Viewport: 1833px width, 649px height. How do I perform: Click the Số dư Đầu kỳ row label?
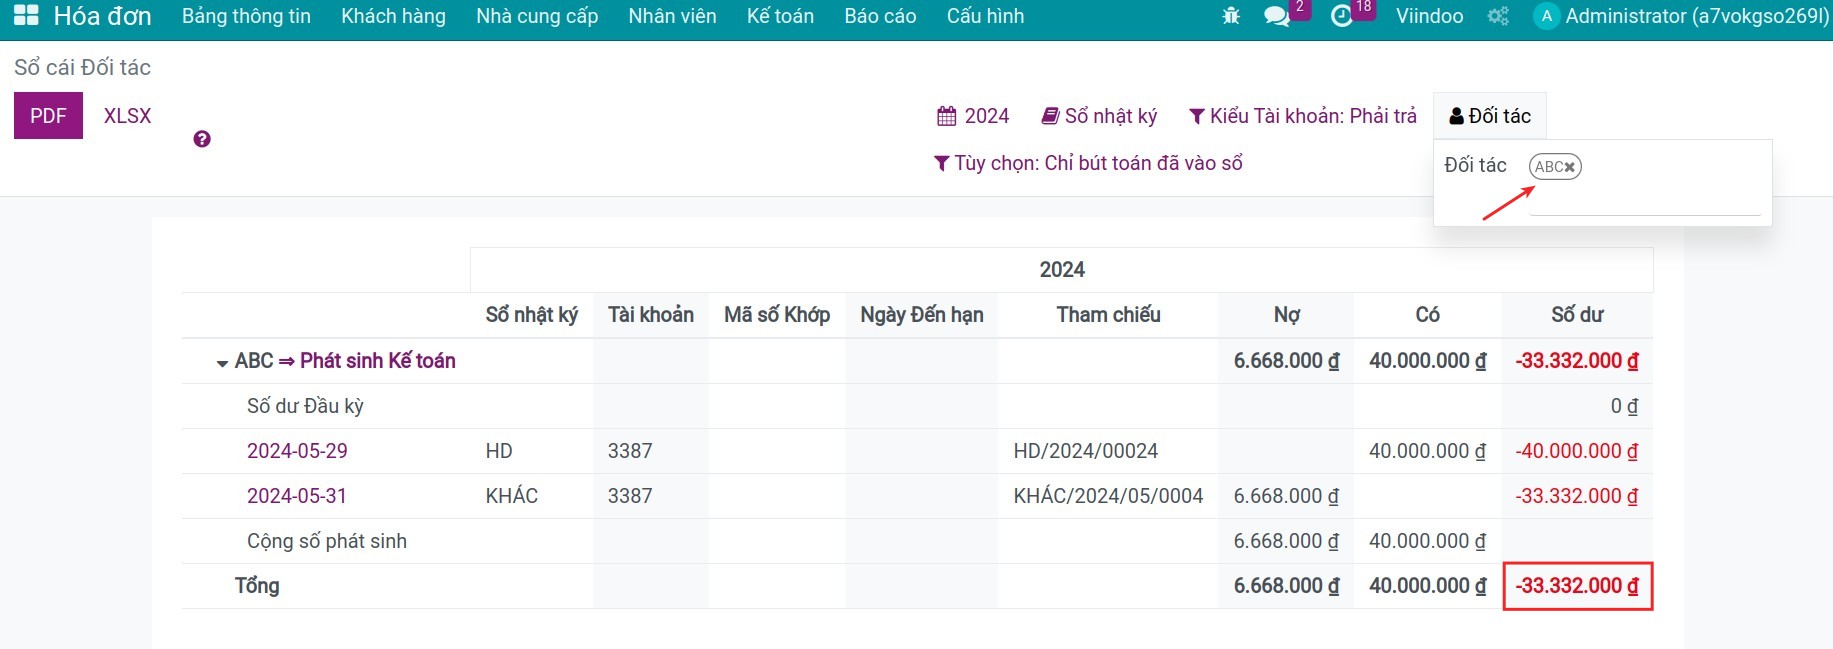tap(305, 406)
